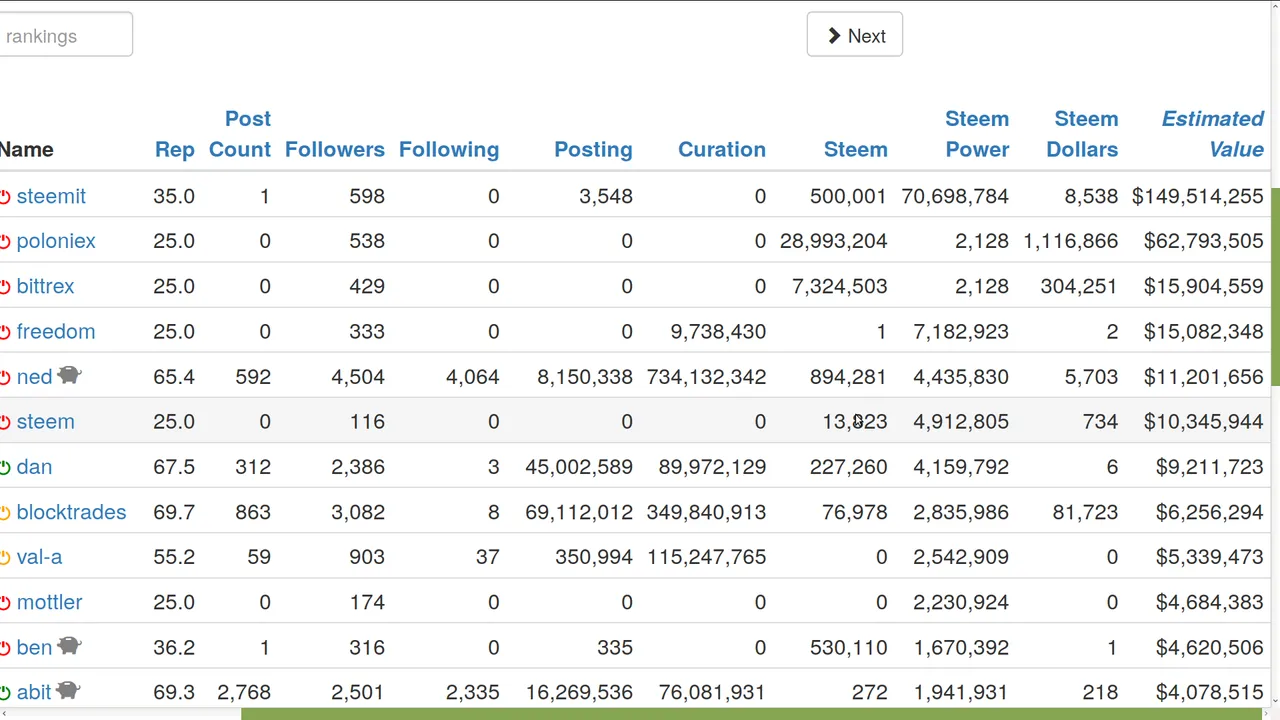This screenshot has height=720, width=1280.
Task: Open the val-a account link
Action: pos(39,557)
